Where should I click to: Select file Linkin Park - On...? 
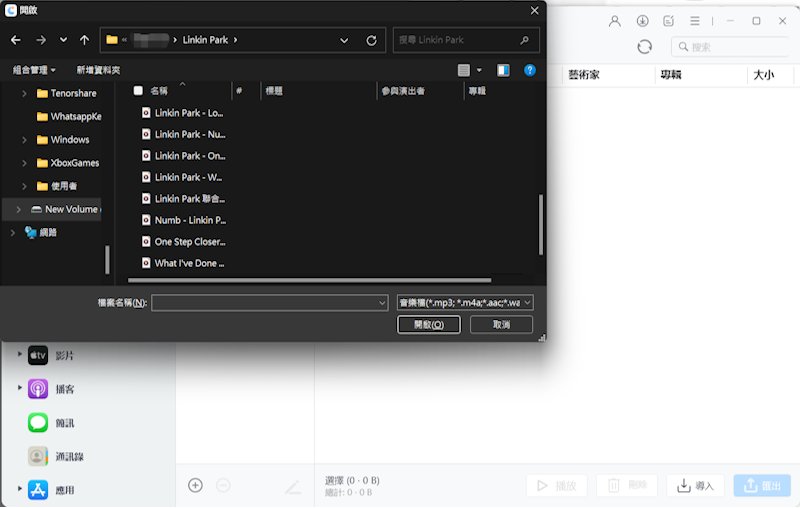[183, 156]
